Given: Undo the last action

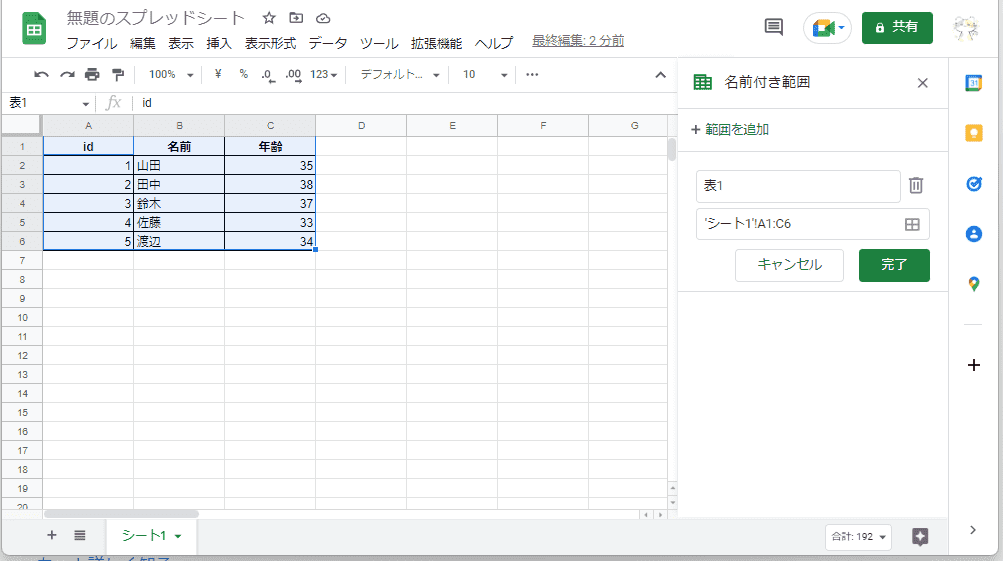Looking at the screenshot, I should coord(42,75).
